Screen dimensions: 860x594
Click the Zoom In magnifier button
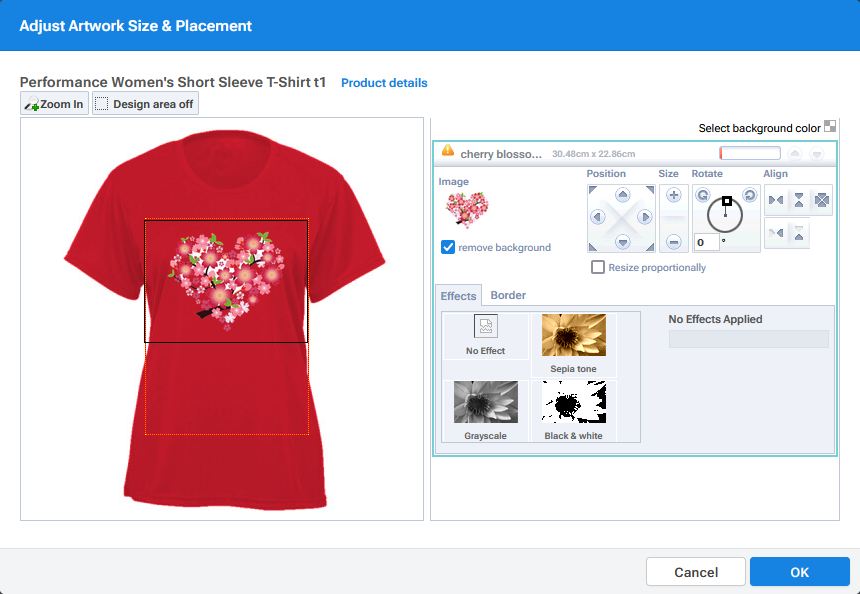(x=54, y=104)
